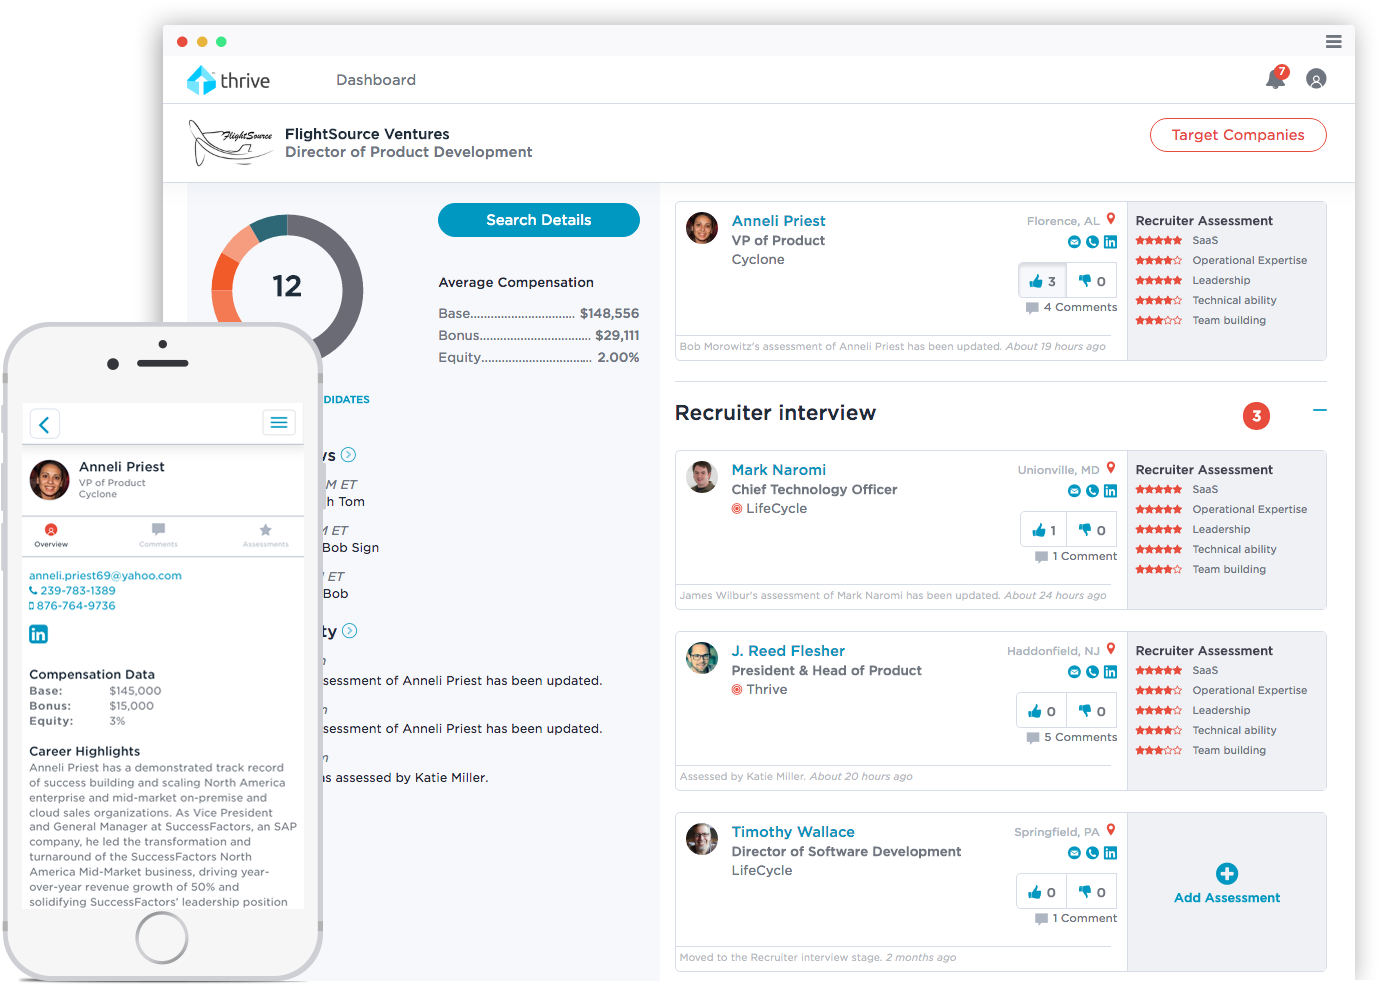
Task: Thumbs up Mark Naromi
Action: (x=1043, y=530)
